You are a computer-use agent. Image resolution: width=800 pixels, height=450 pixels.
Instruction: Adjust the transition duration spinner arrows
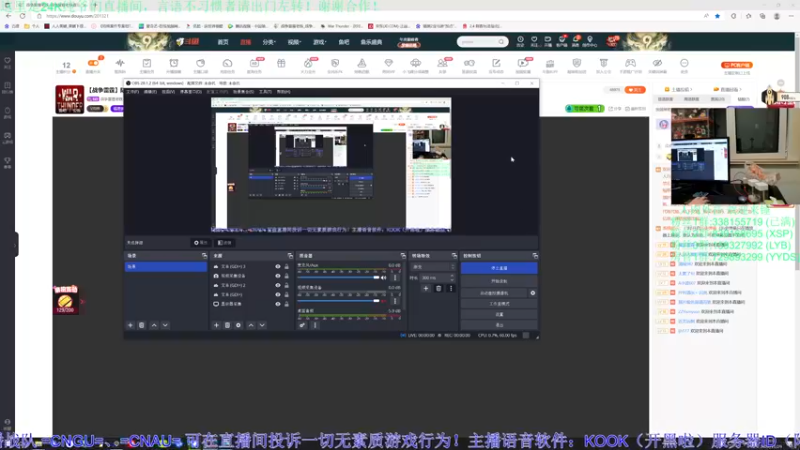(x=452, y=278)
